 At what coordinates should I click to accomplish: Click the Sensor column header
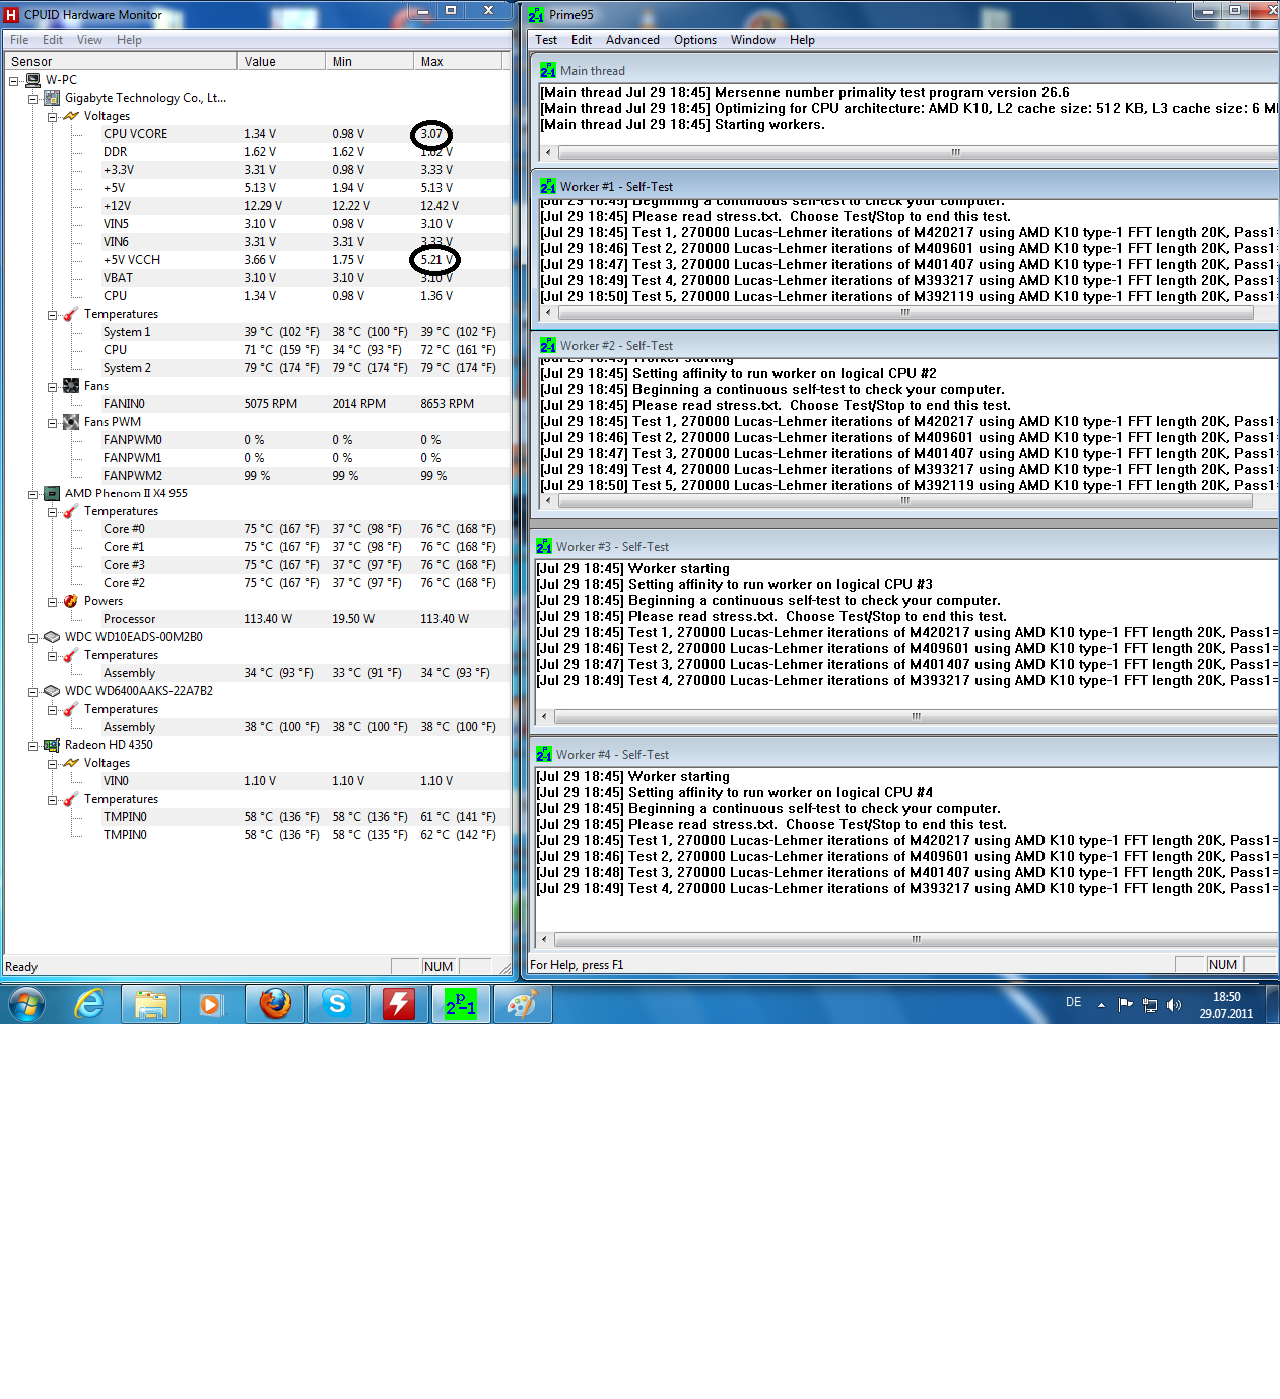[x=120, y=61]
